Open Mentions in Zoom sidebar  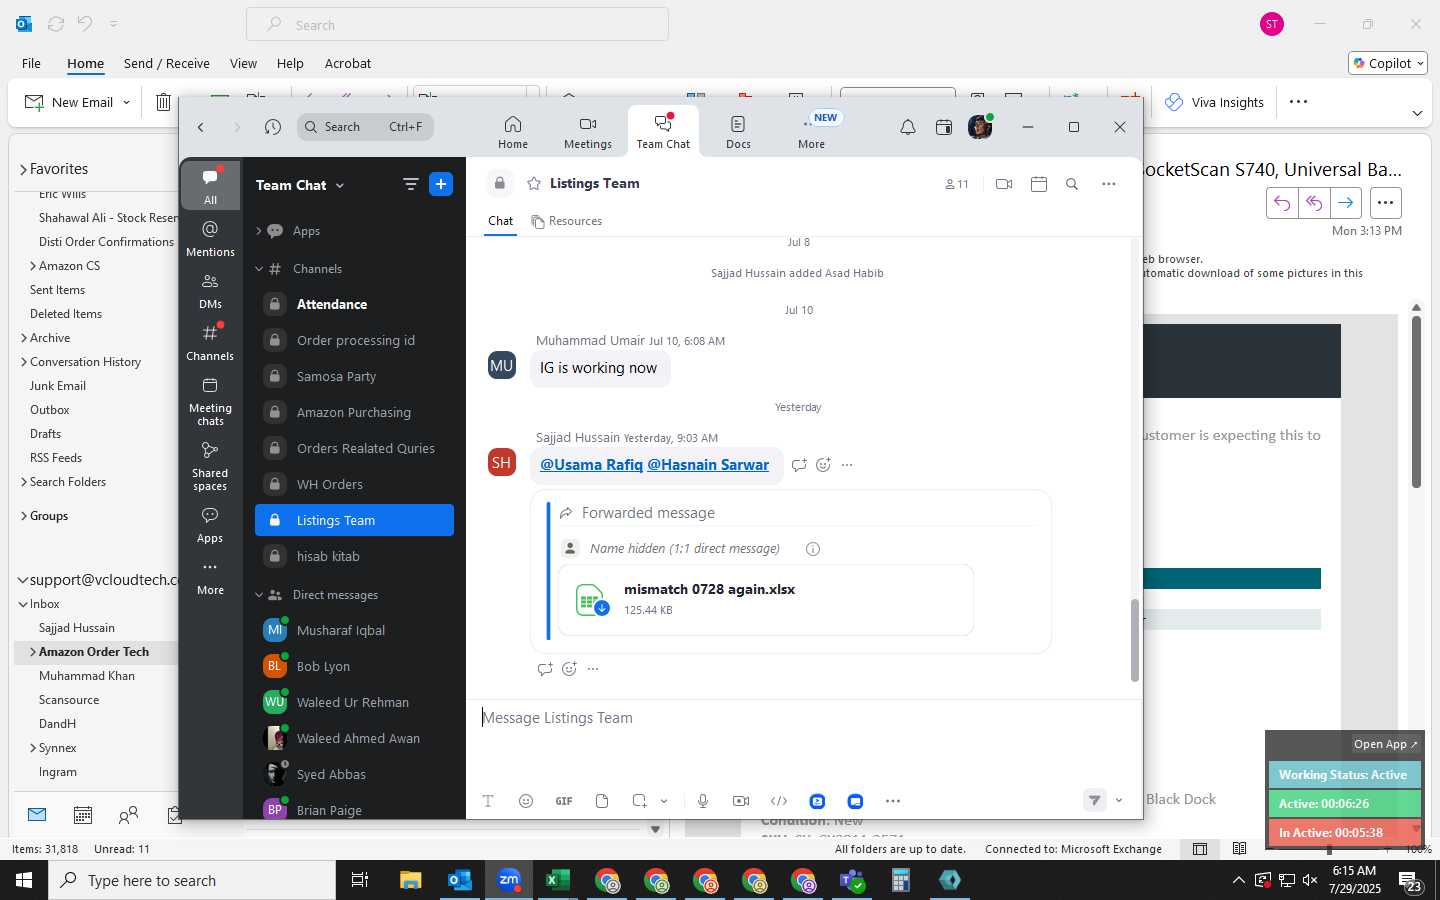(210, 239)
